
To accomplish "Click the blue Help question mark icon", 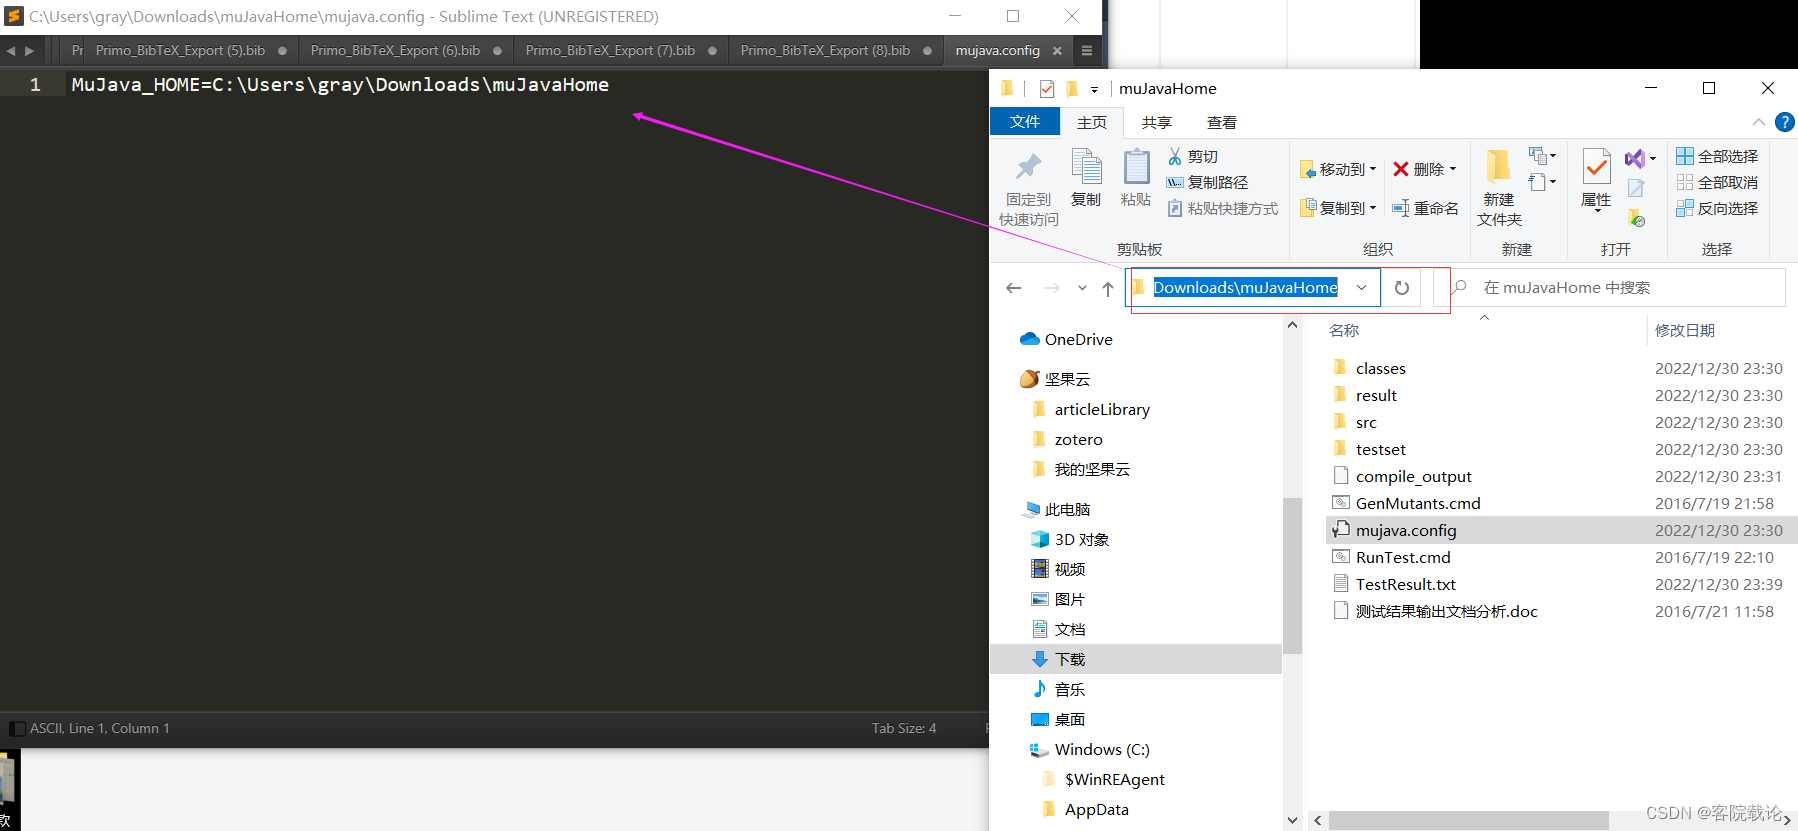I will 1784,122.
